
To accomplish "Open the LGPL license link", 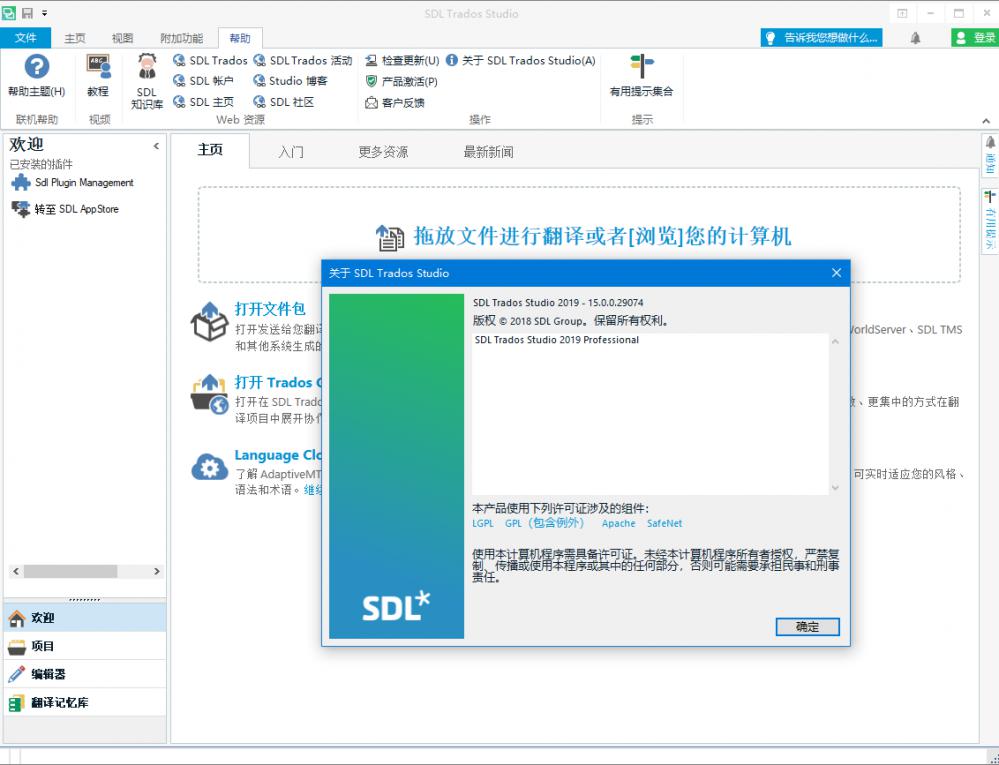I will 483,524.
